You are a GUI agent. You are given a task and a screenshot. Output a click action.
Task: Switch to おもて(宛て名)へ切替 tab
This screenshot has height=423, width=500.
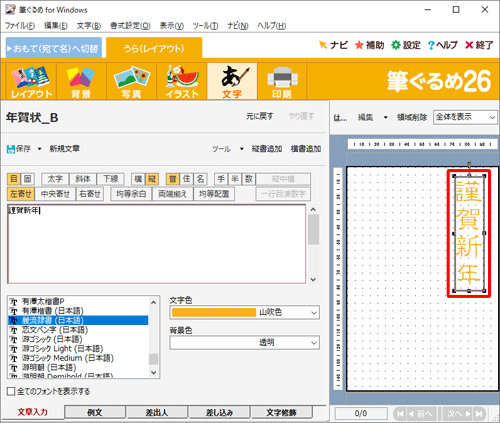[x=54, y=48]
